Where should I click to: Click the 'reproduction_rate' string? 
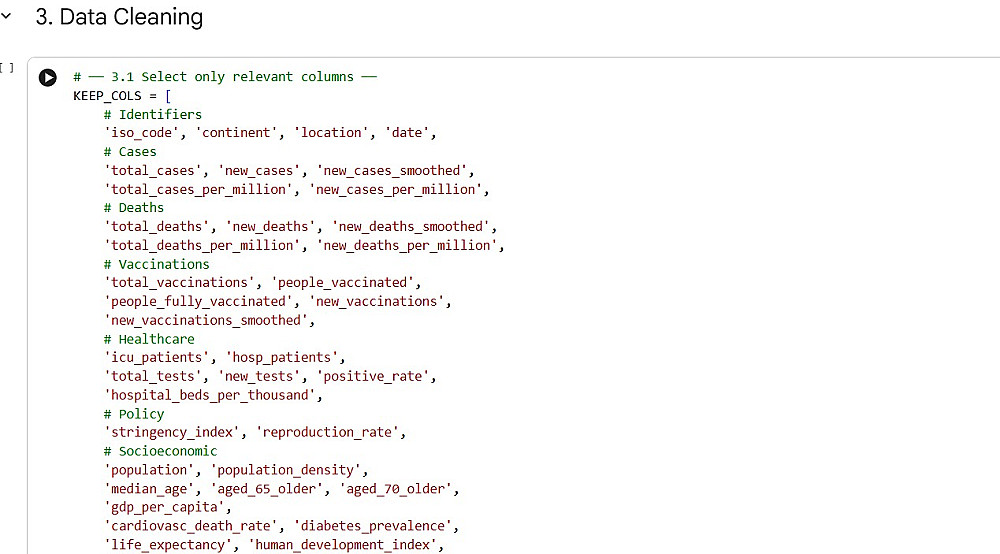pyautogui.click(x=327, y=432)
